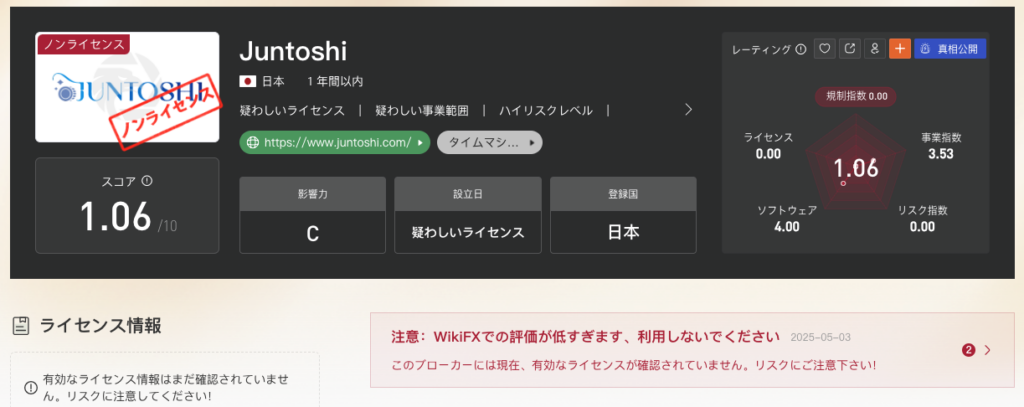1024x407 pixels.
Task: Click the 疑わしいライセンス tag in tag row
Action: [x=293, y=110]
